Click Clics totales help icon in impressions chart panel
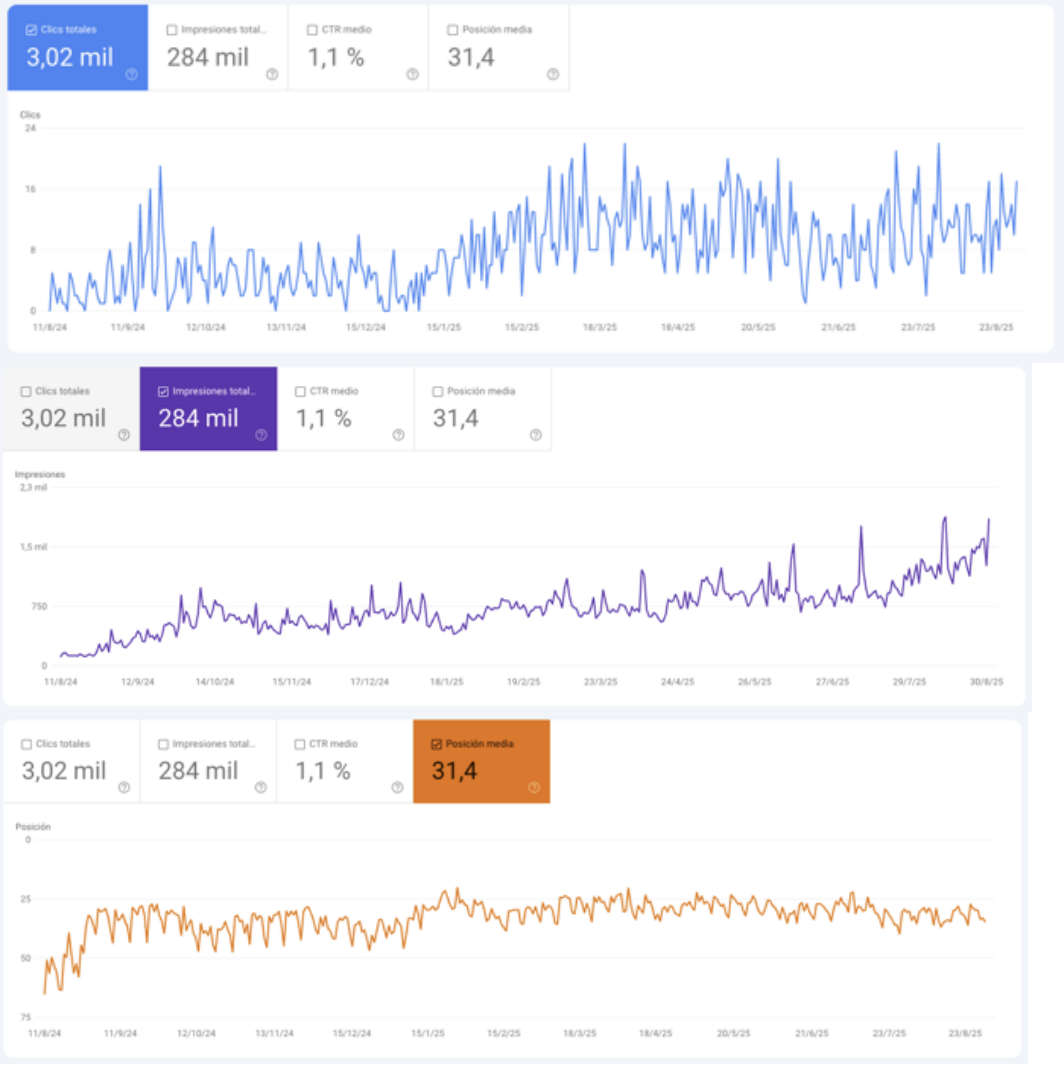 pos(124,435)
